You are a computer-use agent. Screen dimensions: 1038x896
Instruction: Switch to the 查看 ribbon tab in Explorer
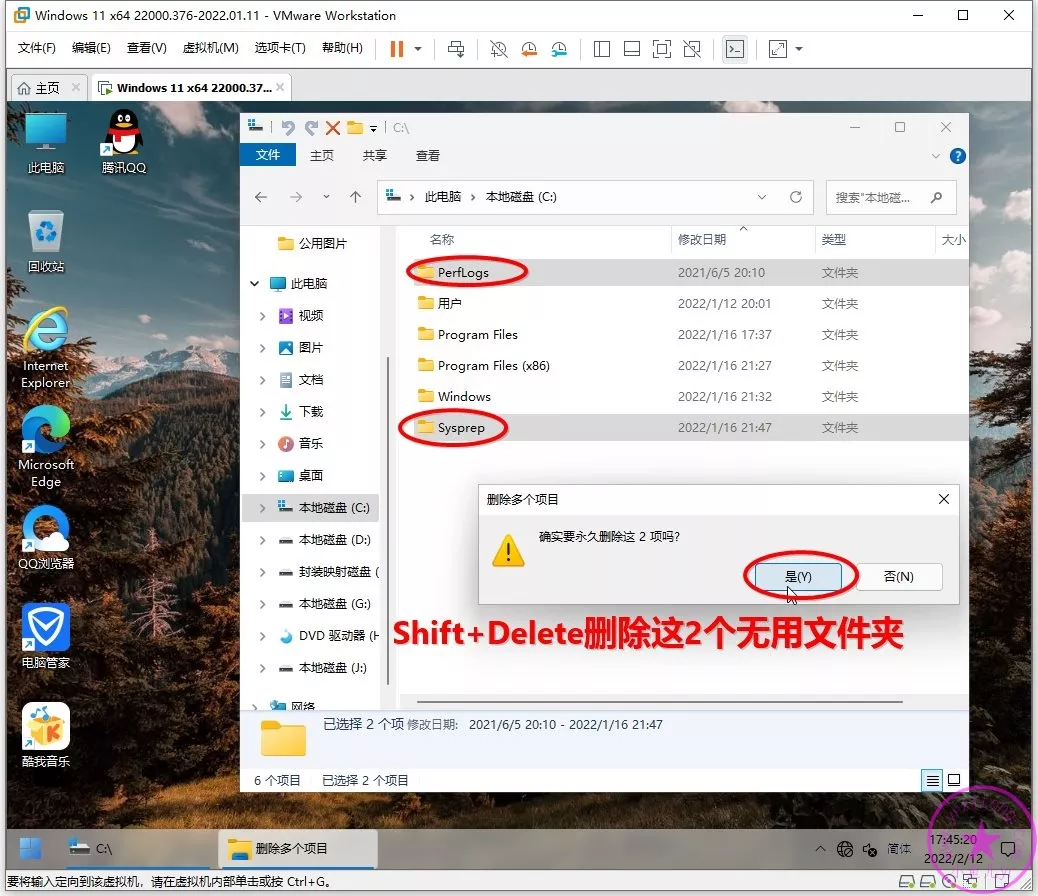tap(428, 156)
